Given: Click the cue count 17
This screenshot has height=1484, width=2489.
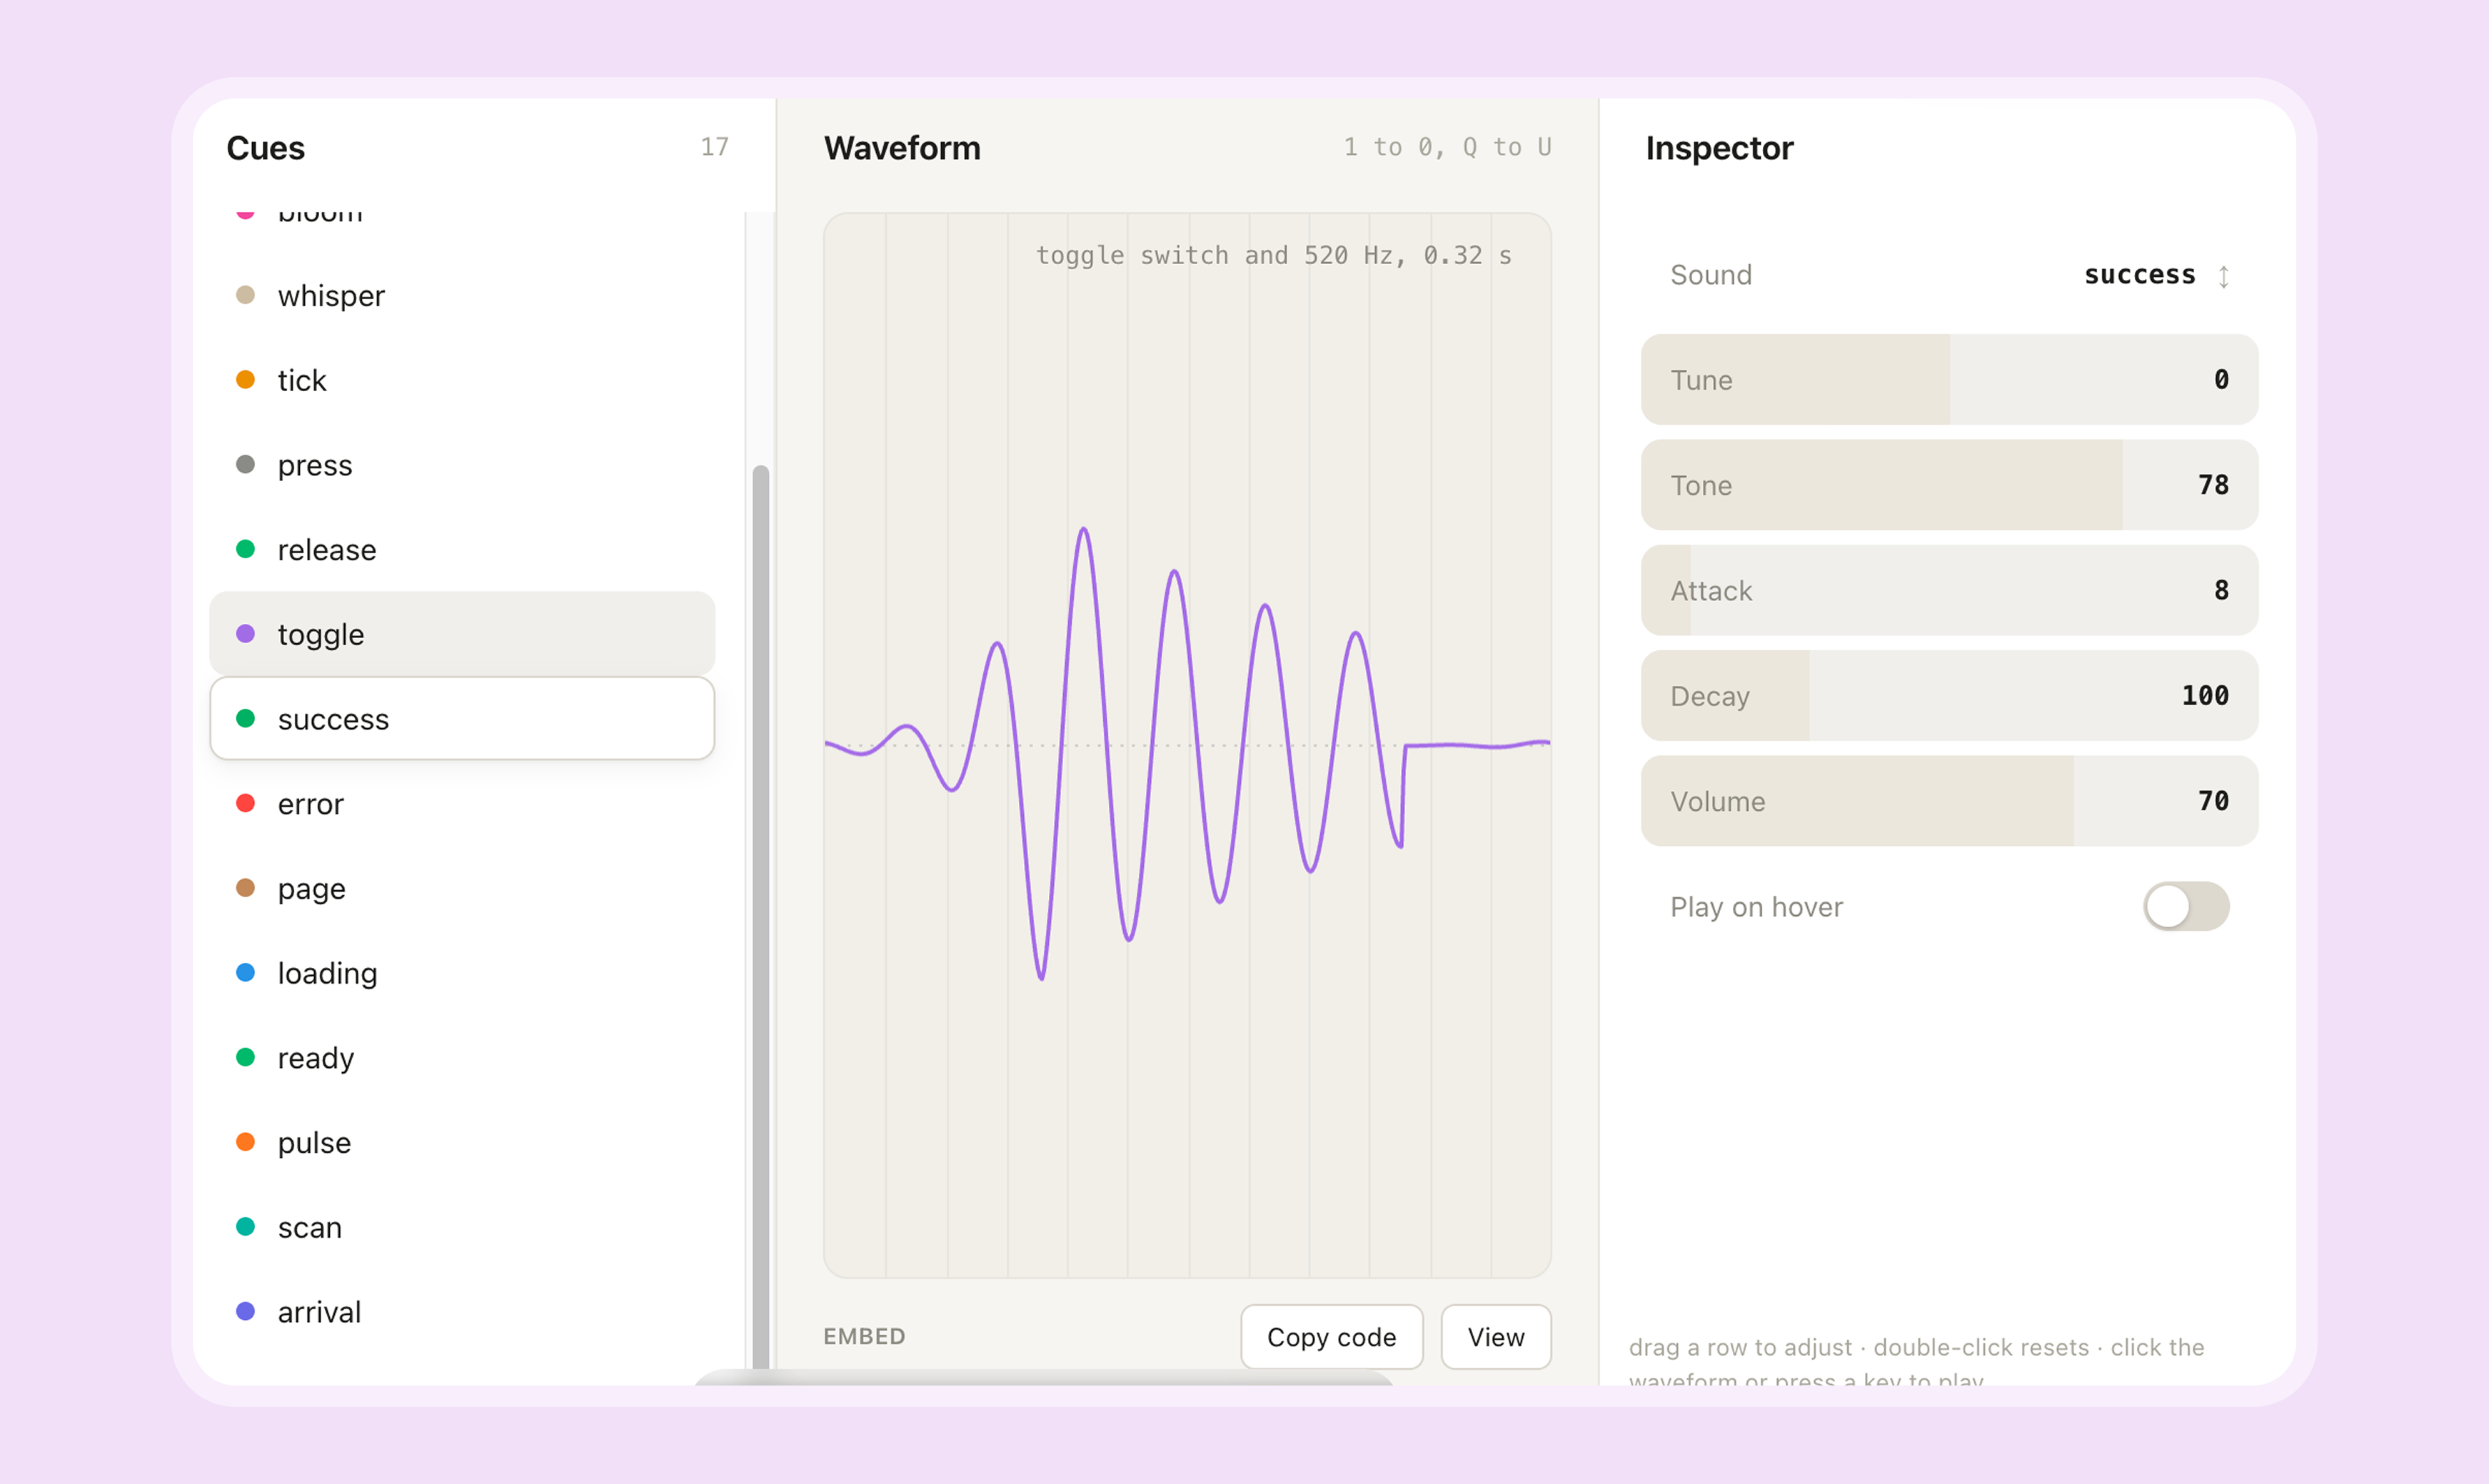Looking at the screenshot, I should (714, 147).
